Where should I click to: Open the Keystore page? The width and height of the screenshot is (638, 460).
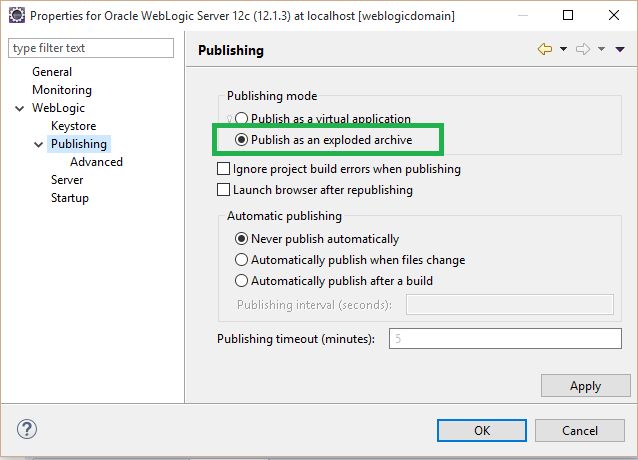click(74, 126)
